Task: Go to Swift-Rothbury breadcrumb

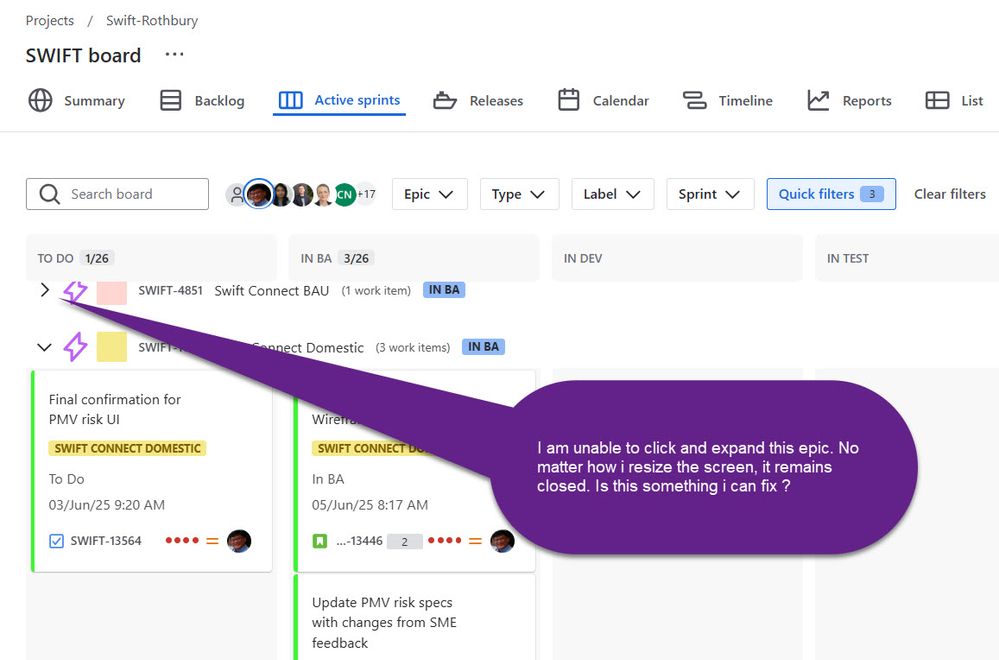Action: tap(152, 20)
